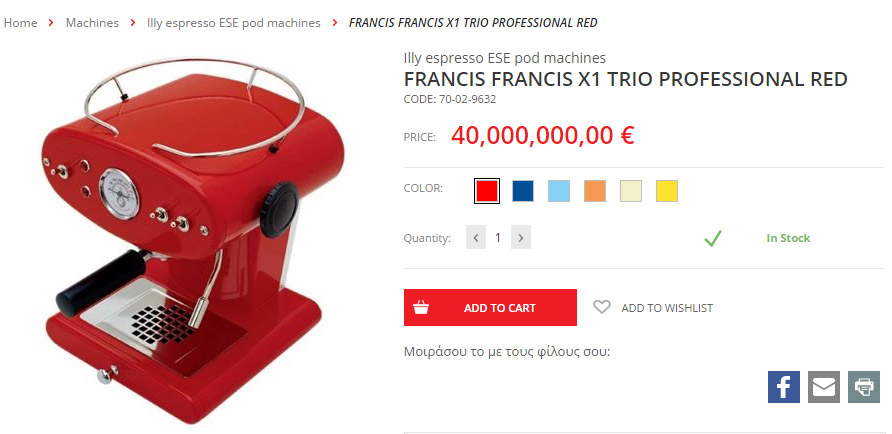The width and height of the screenshot is (892, 434).
Task: Open Illy espresso ESE pod machines breadcrumb
Action: pos(234,23)
